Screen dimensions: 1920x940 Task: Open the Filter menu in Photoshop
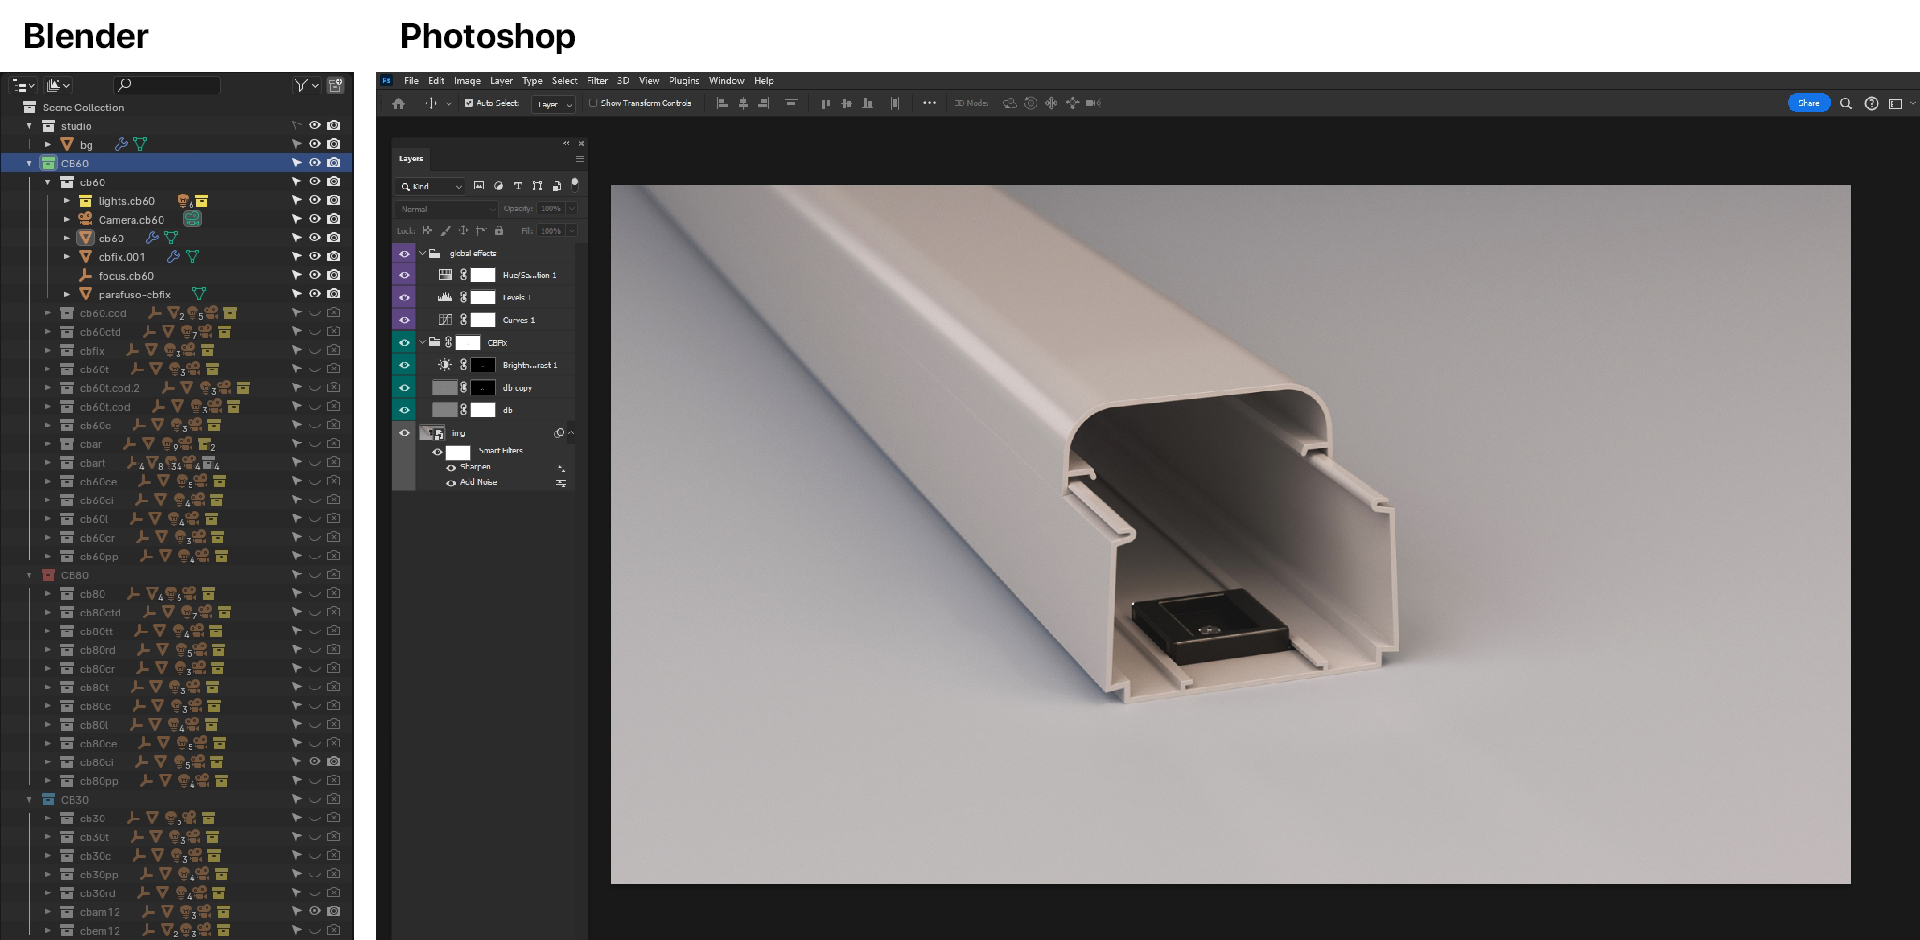point(597,81)
